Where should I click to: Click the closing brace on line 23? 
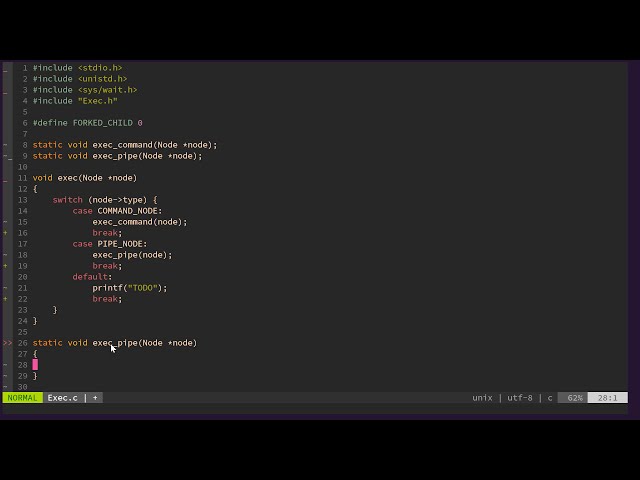[55, 310]
